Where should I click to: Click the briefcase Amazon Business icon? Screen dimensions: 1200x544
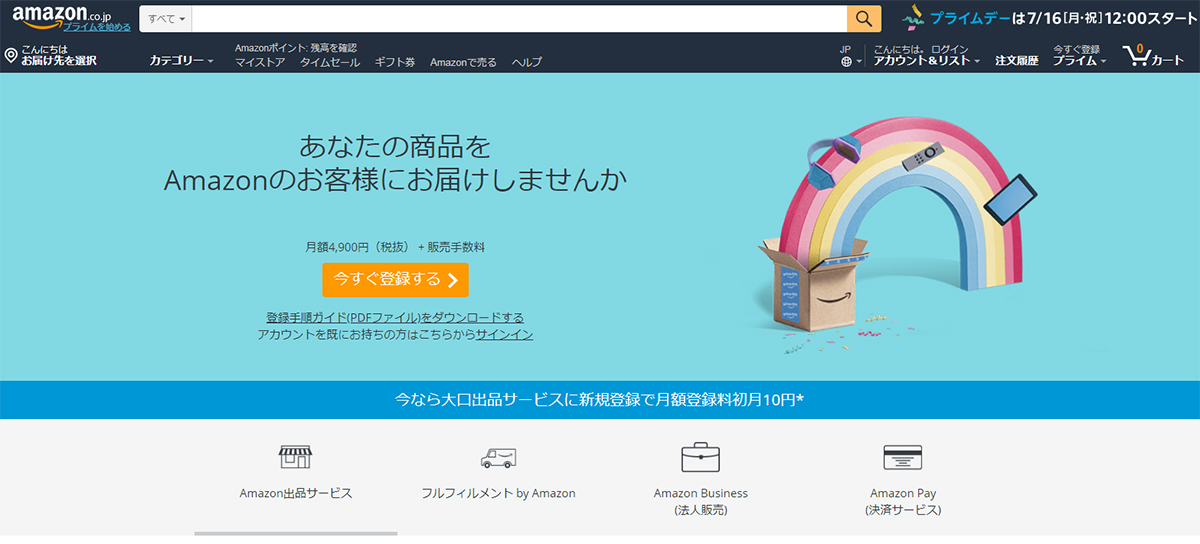(700, 458)
